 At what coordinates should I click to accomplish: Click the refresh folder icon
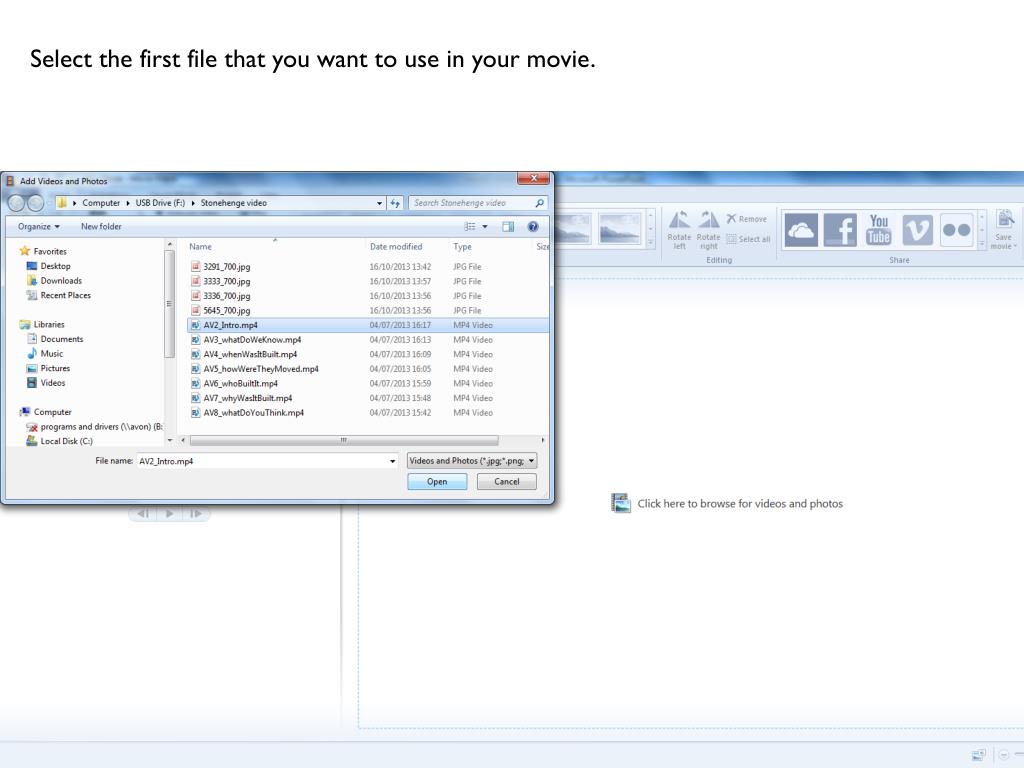pos(395,203)
